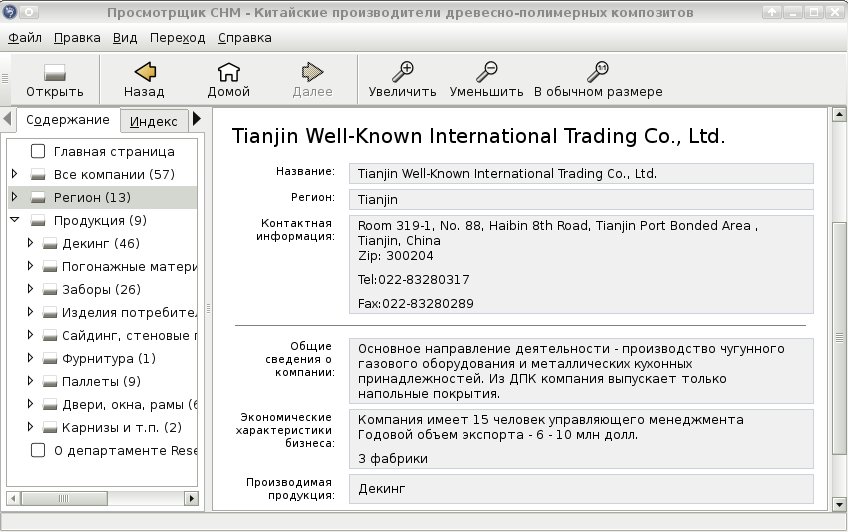This screenshot has width=848, height=532.
Task: Click sidebar scrollbar left arrow
Action: coord(13,498)
